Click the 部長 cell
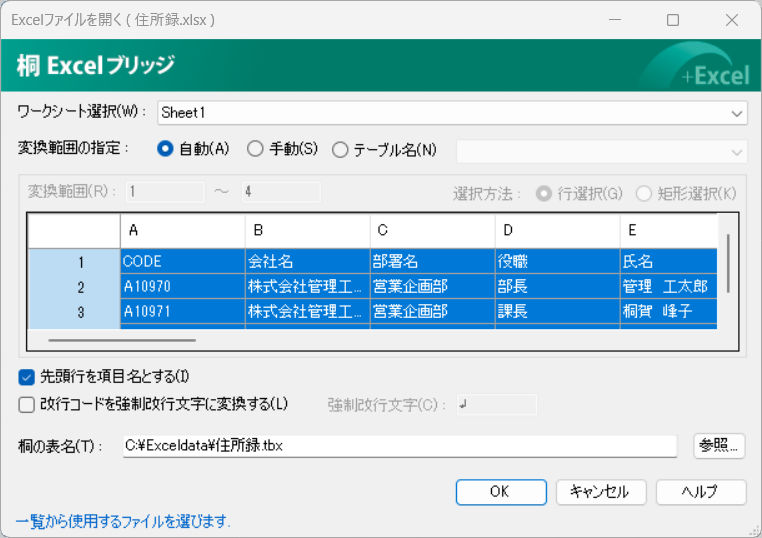 tap(557, 286)
